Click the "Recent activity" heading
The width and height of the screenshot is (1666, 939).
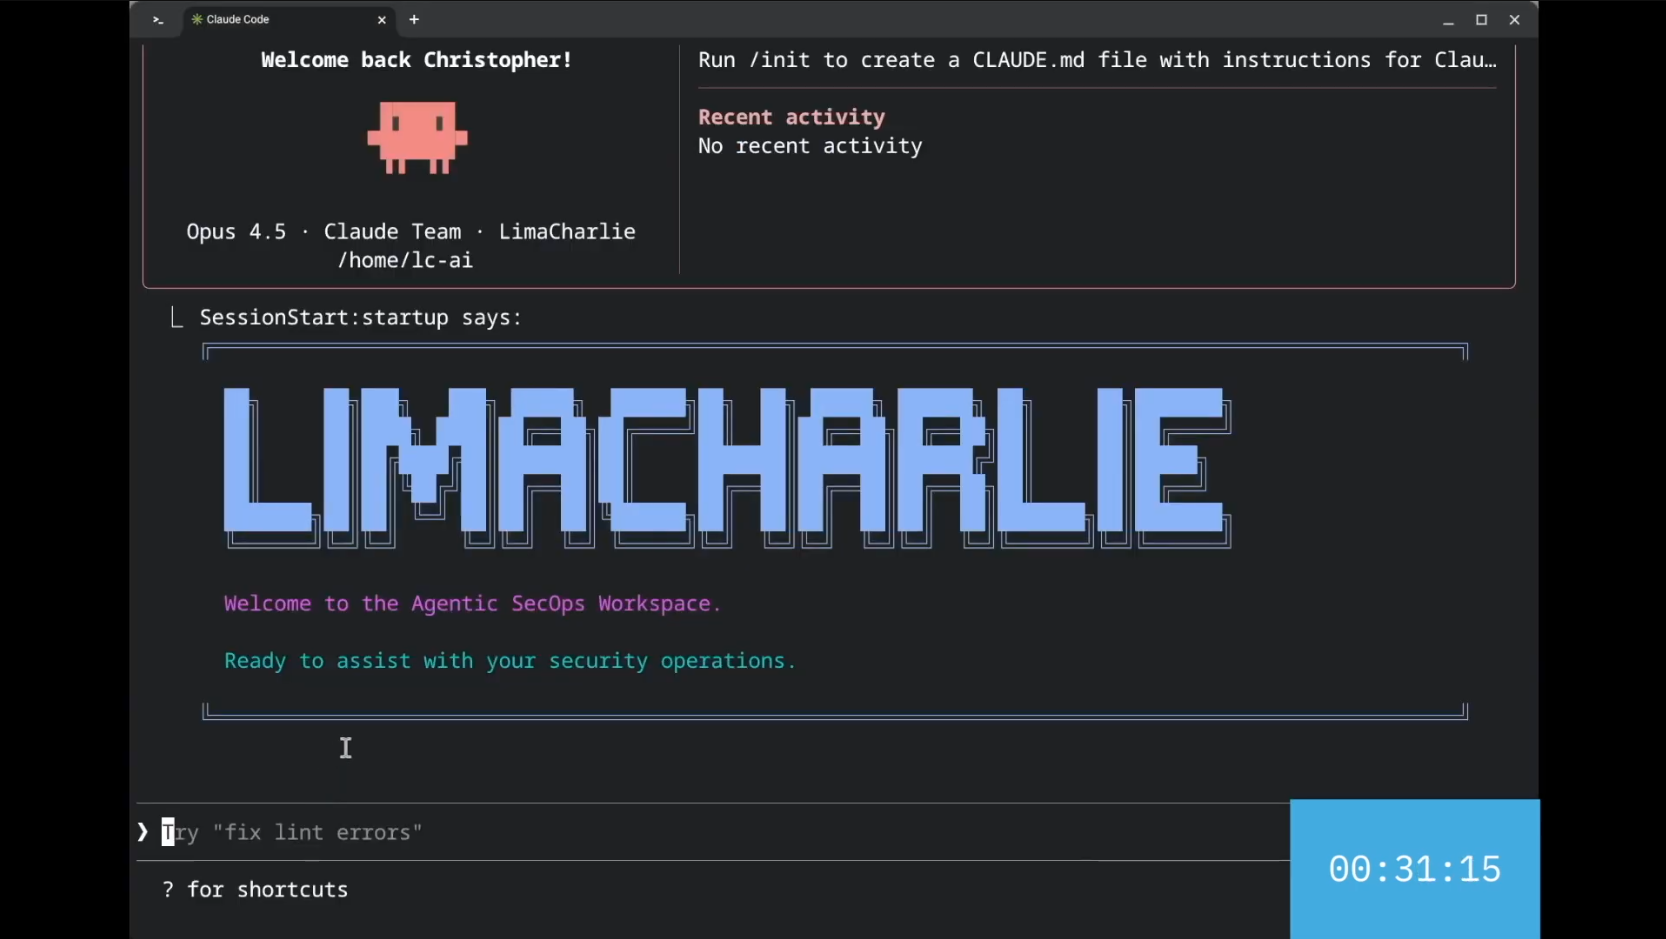tap(791, 117)
